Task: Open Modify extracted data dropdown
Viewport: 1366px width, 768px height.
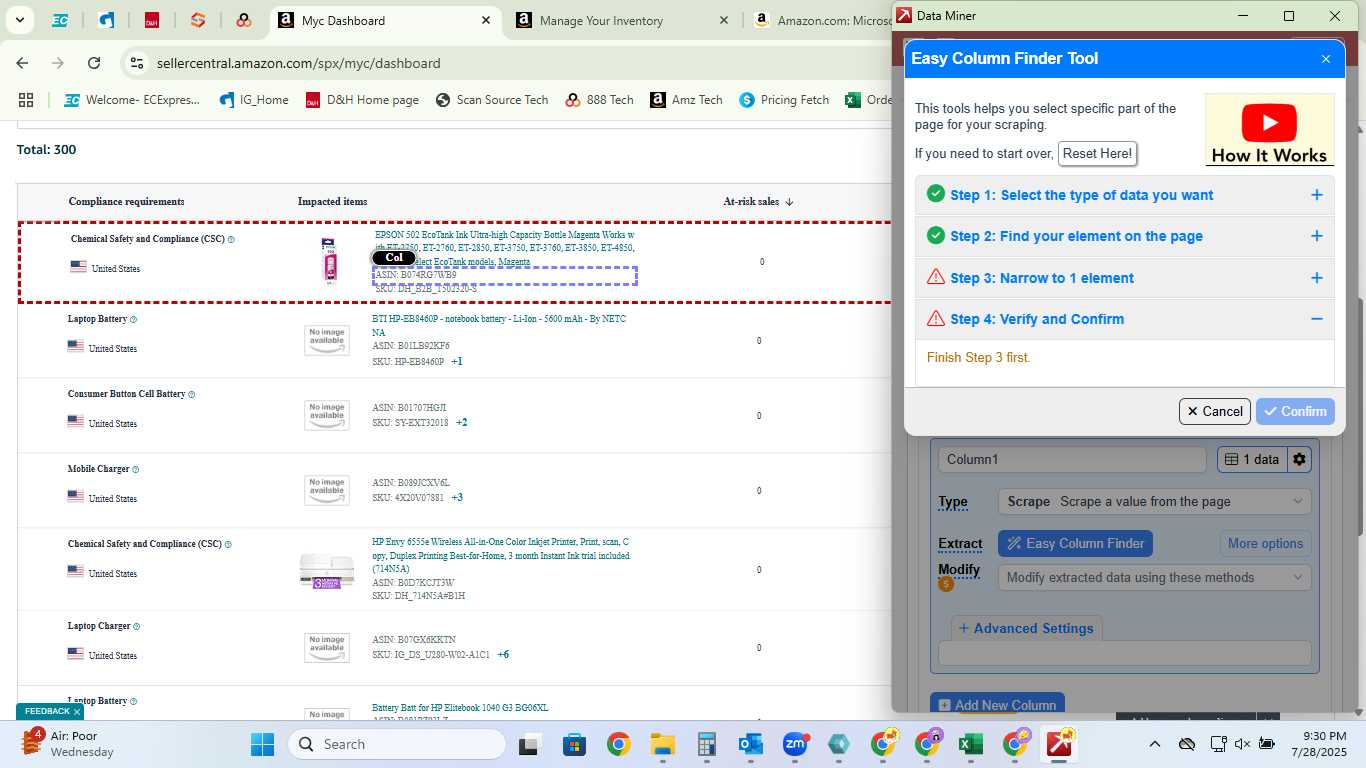Action: [x=1154, y=578]
